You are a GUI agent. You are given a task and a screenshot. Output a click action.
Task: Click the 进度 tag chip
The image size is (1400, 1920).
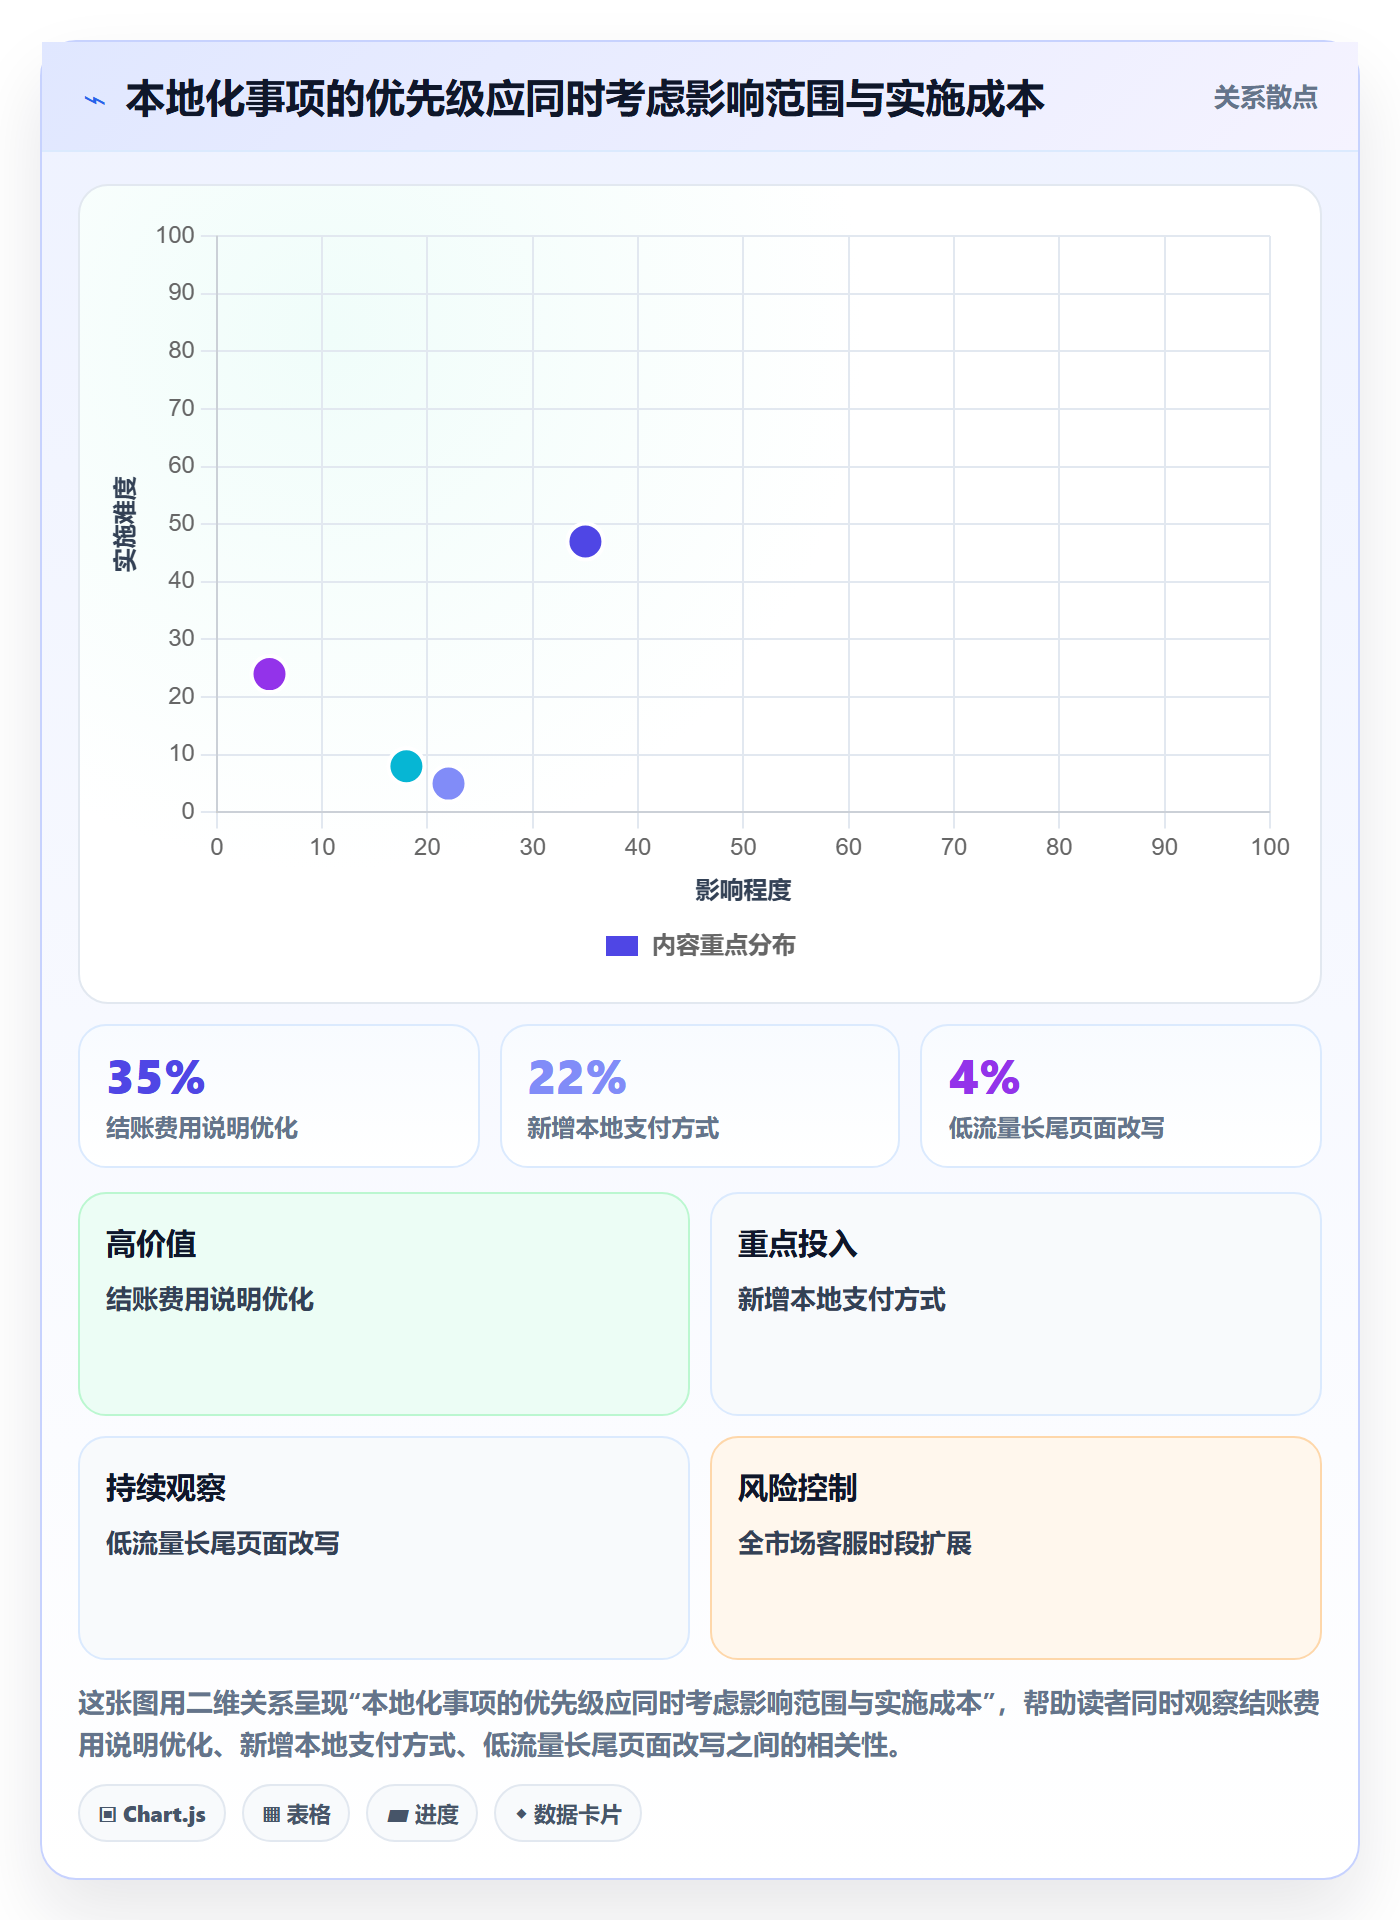pyautogui.click(x=422, y=1814)
